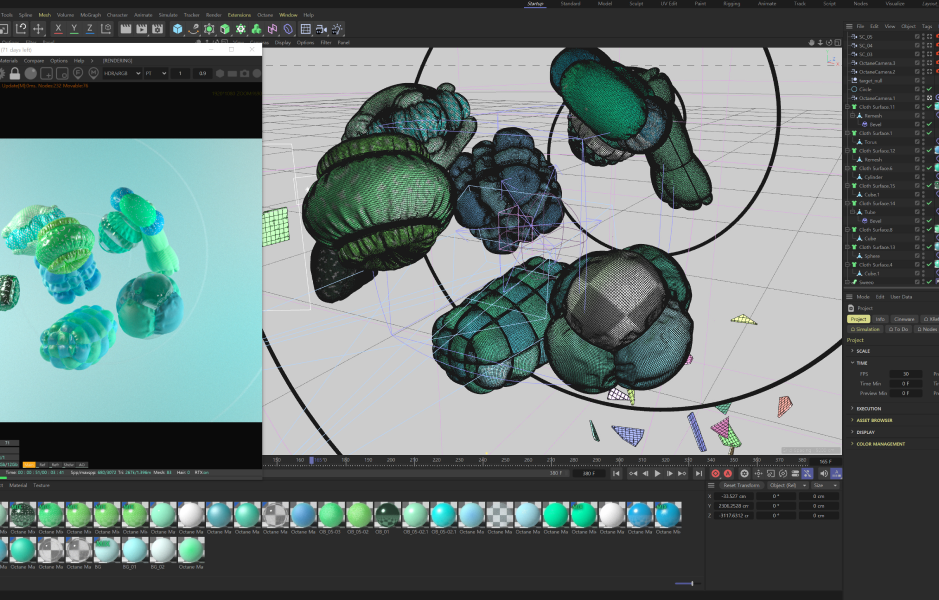The image size is (939, 600).
Task: Toggle layer checkbox for target_null
Action: (x=917, y=80)
